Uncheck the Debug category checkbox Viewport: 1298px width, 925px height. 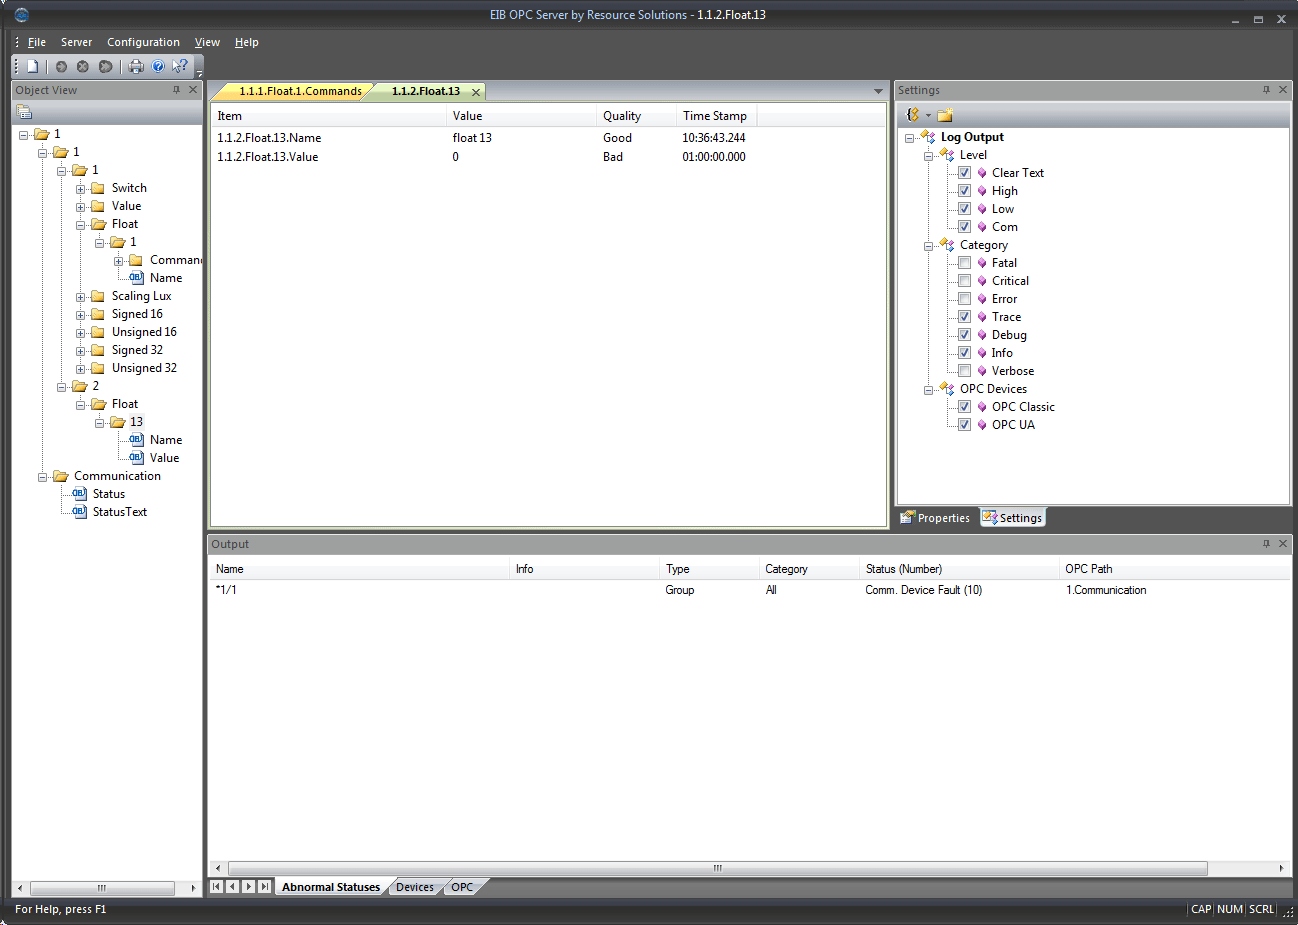(x=965, y=335)
